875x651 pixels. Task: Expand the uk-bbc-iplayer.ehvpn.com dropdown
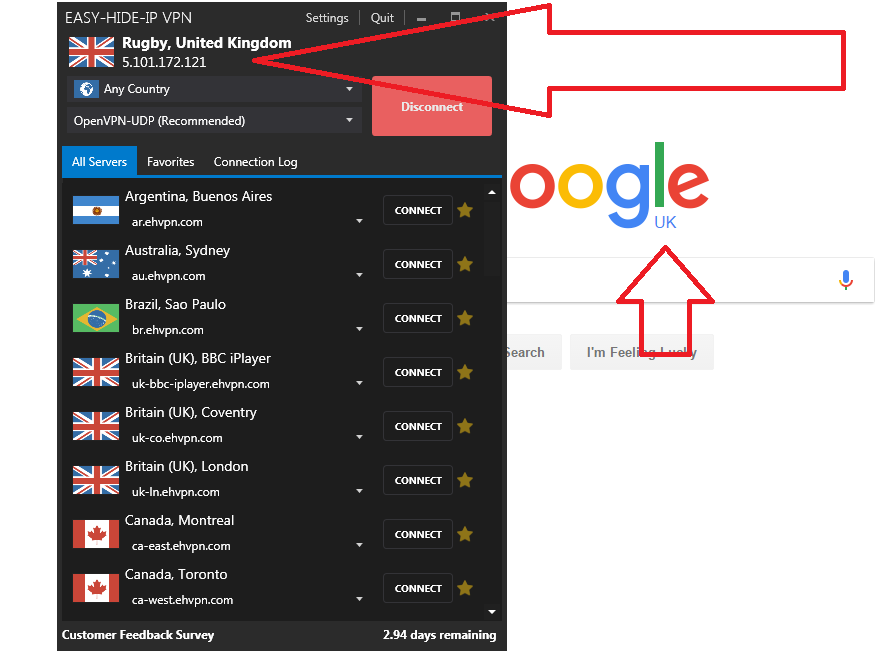pyautogui.click(x=359, y=383)
